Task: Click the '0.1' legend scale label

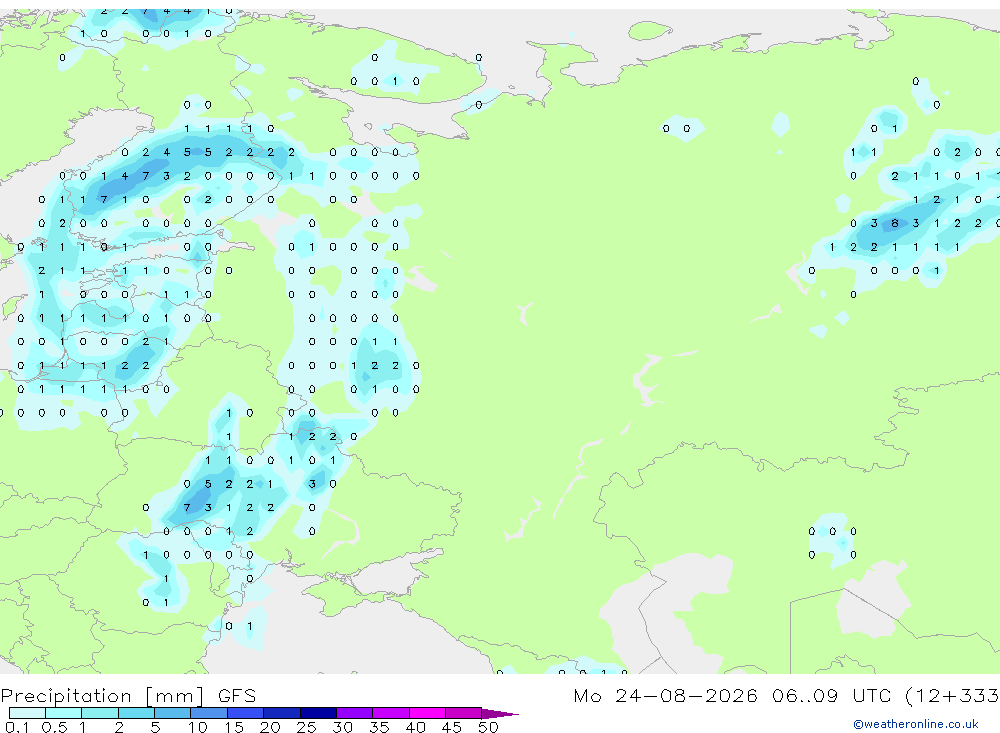Action: click(x=17, y=727)
